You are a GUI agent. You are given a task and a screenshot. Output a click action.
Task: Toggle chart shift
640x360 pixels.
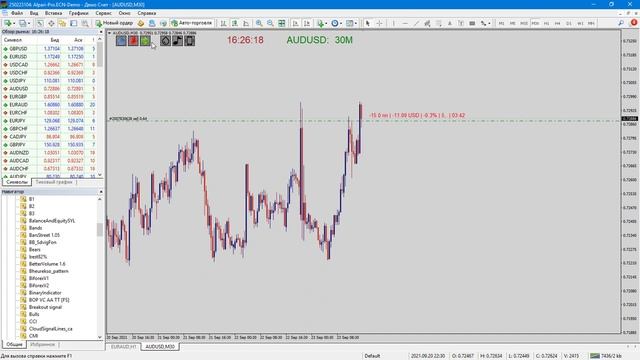(x=307, y=23)
